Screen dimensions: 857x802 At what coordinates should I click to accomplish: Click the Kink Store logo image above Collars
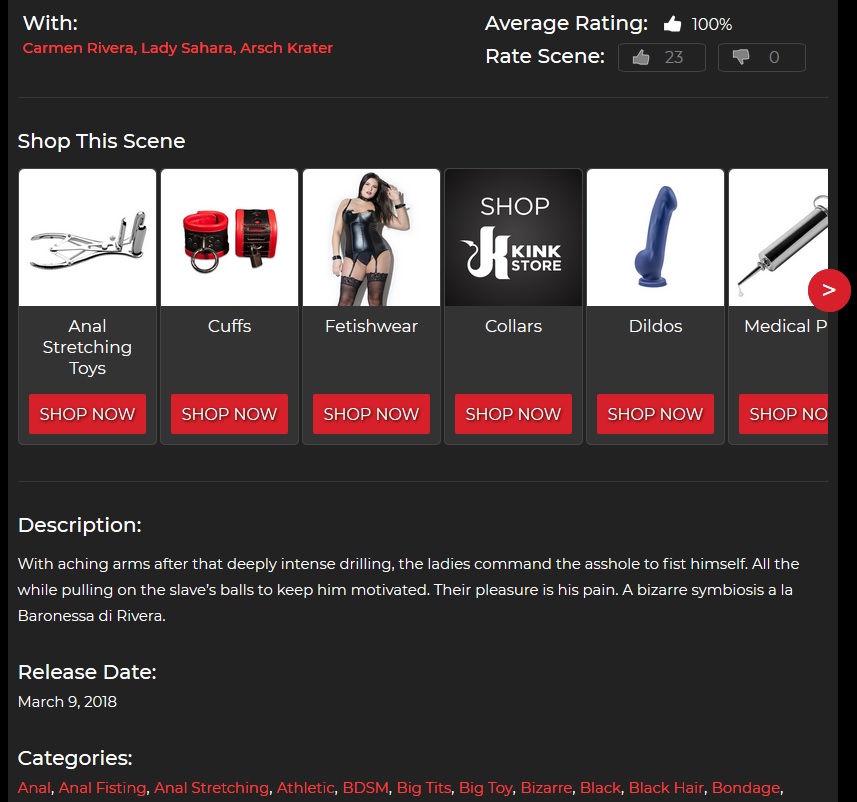pos(514,238)
